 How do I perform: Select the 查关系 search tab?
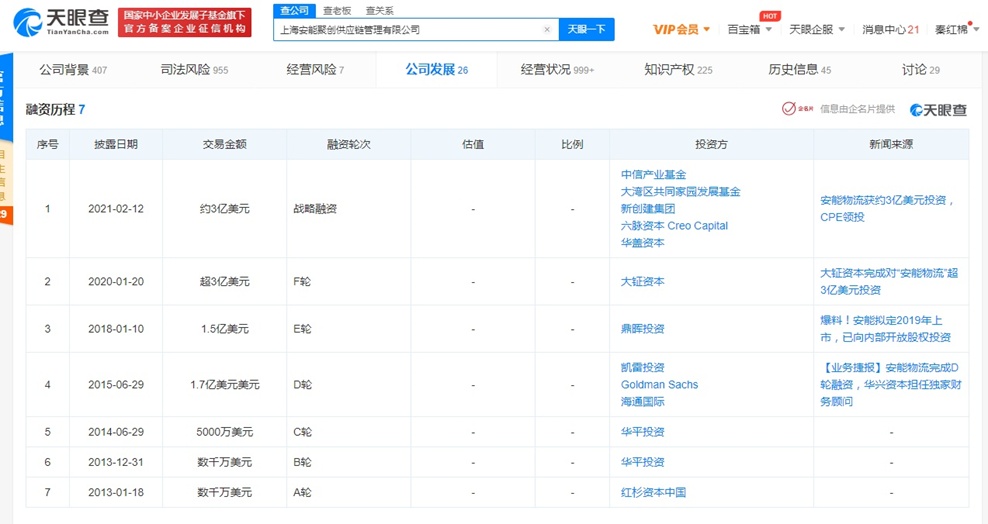click(x=379, y=11)
